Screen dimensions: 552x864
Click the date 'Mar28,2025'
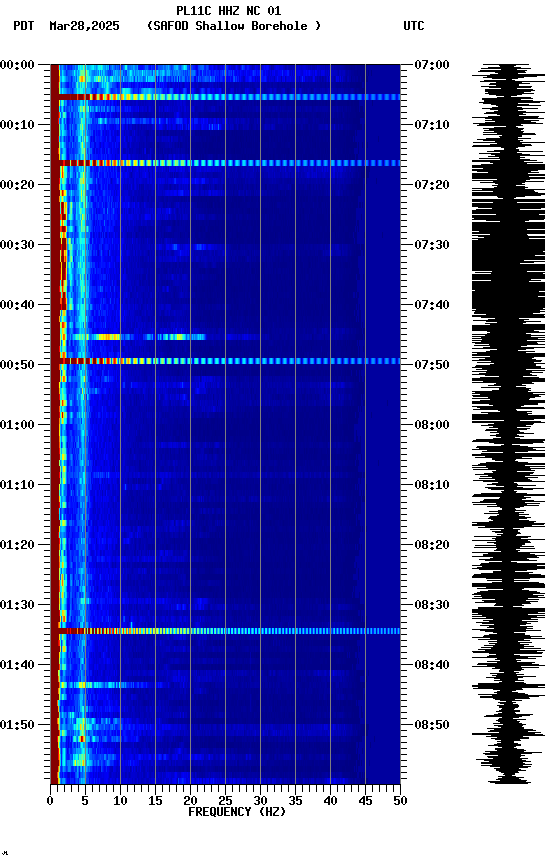84,26
